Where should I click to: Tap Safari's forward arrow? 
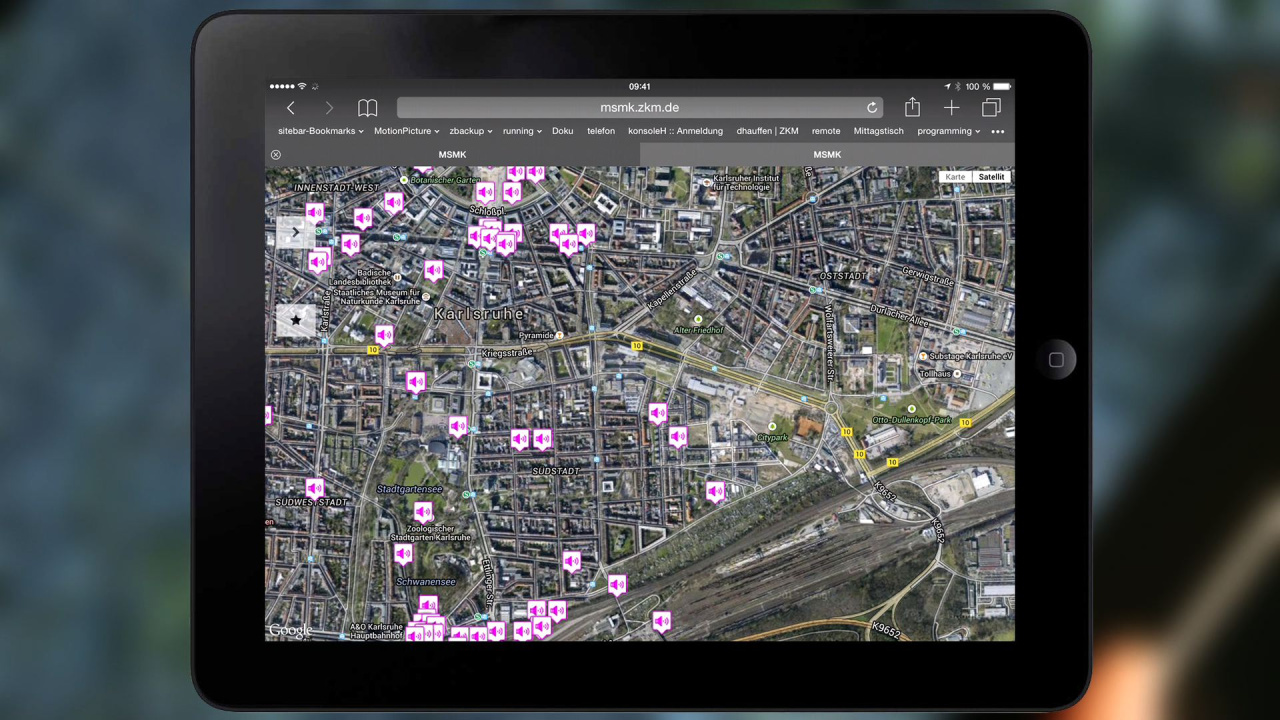pos(329,108)
